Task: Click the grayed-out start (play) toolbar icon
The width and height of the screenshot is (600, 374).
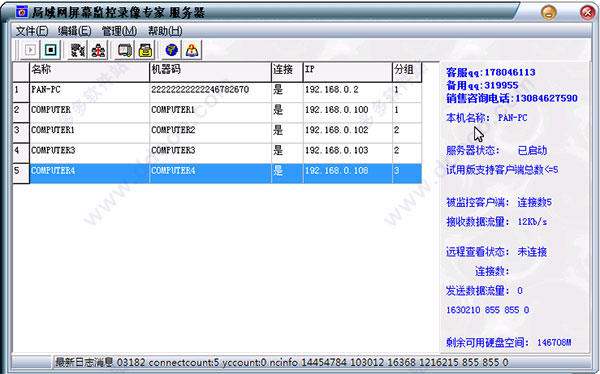Action: 30,50
